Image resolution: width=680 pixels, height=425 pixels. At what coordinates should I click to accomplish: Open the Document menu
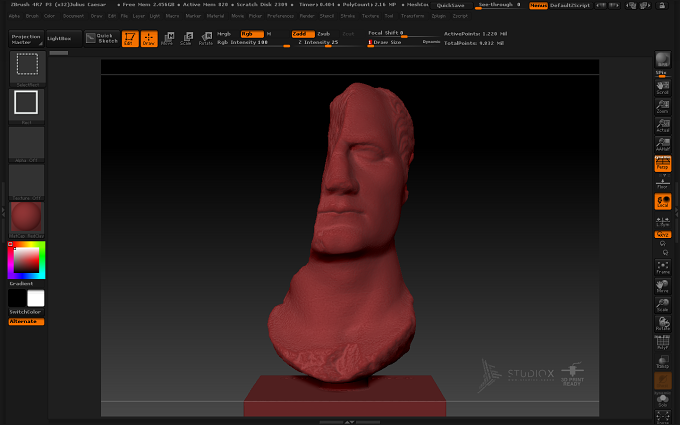[x=73, y=16]
